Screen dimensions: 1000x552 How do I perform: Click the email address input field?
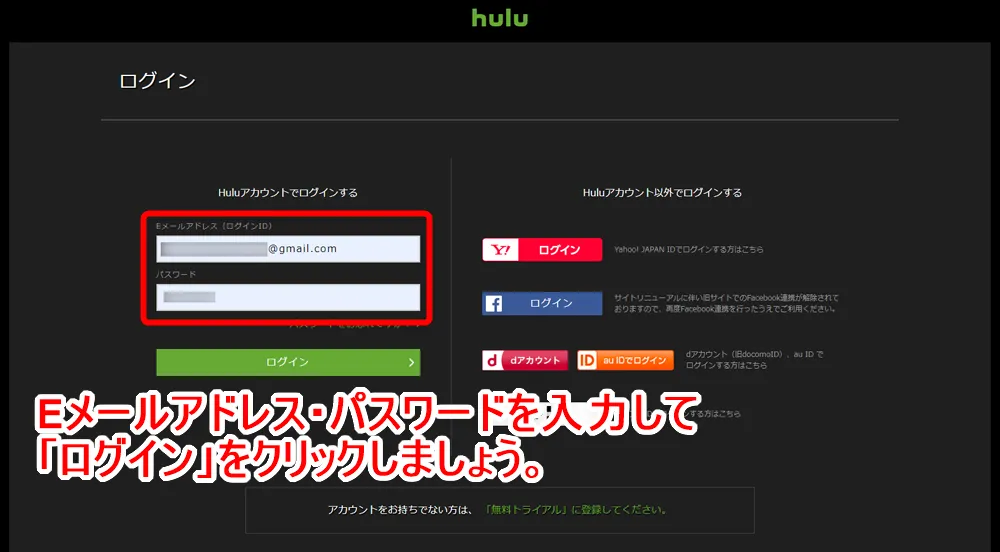pyautogui.click(x=288, y=249)
